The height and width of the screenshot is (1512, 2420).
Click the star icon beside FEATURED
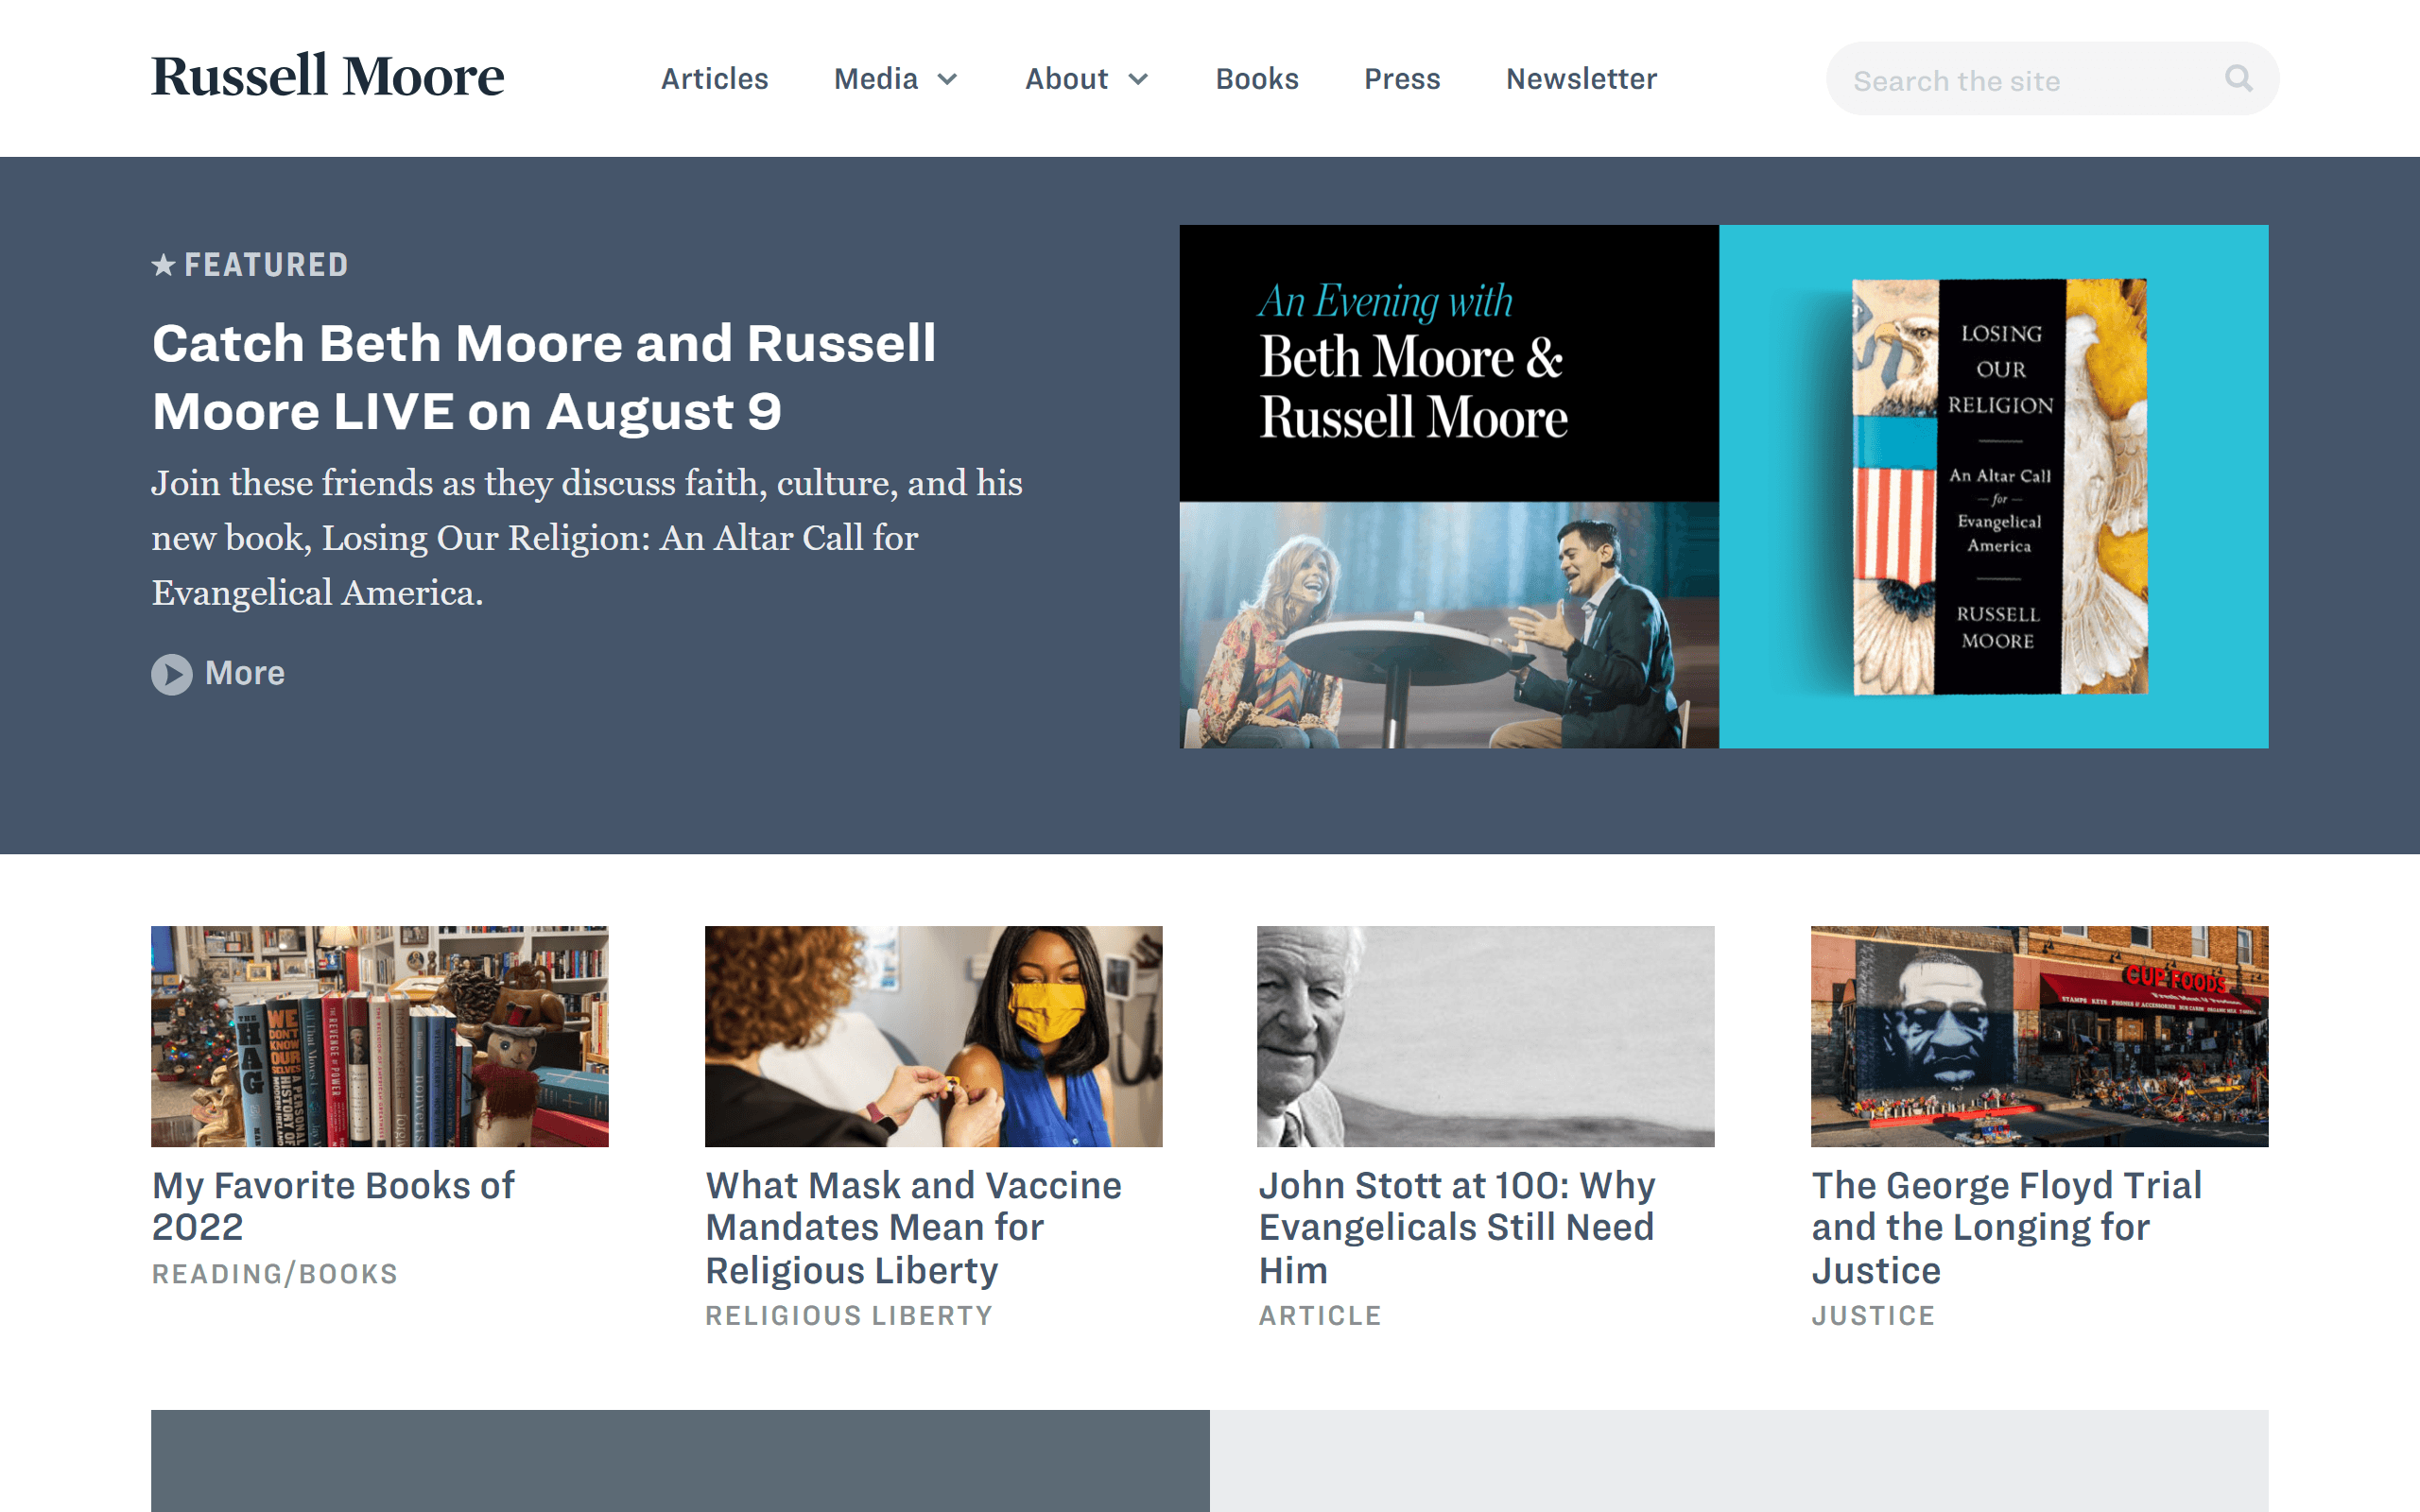coord(163,264)
